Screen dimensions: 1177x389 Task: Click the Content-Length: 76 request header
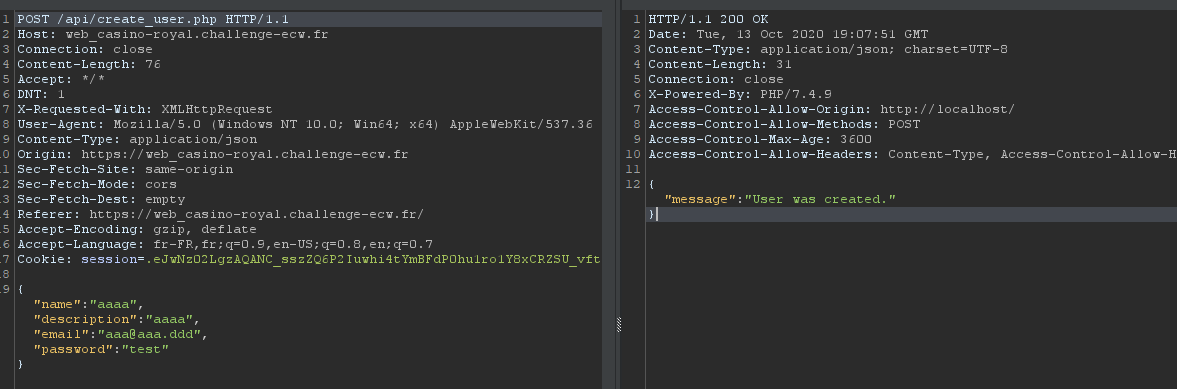[x=89, y=65]
